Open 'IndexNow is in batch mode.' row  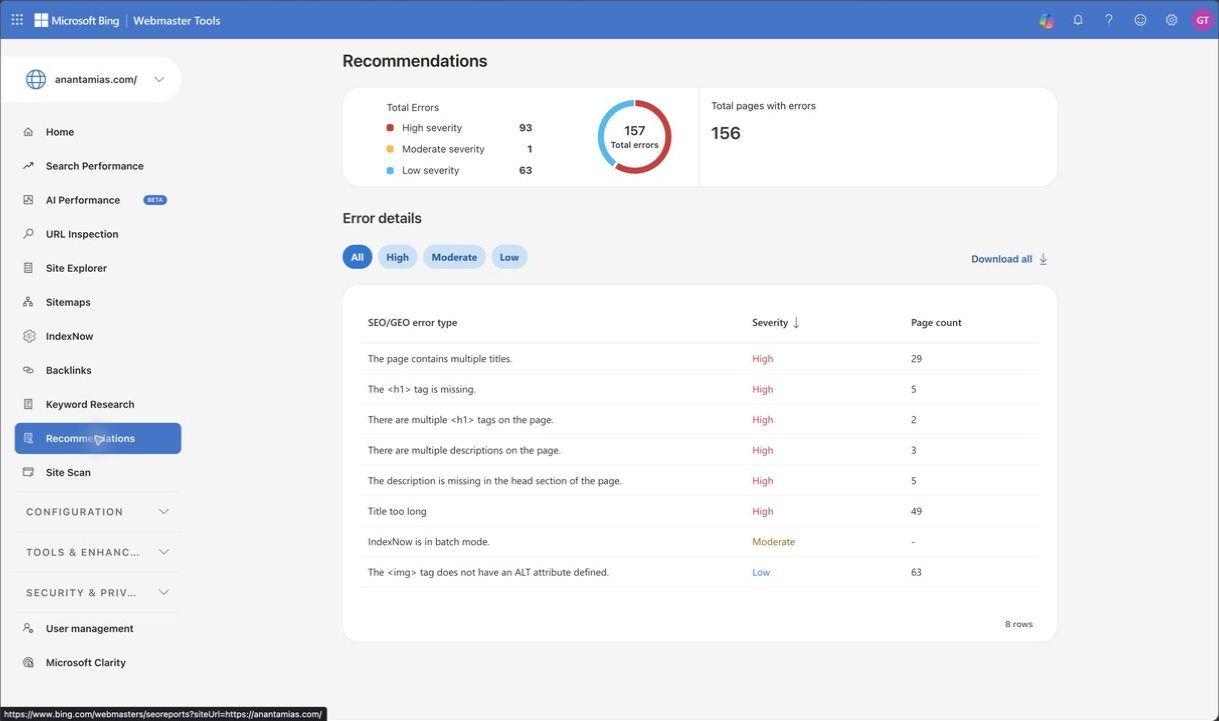(x=700, y=542)
